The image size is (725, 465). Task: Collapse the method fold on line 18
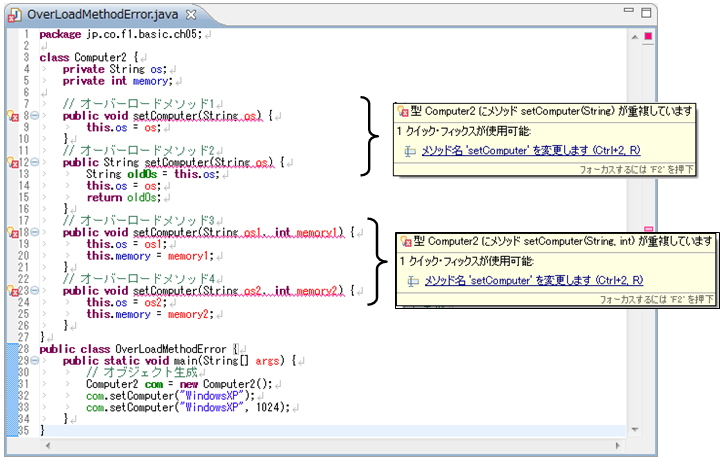[x=34, y=232]
